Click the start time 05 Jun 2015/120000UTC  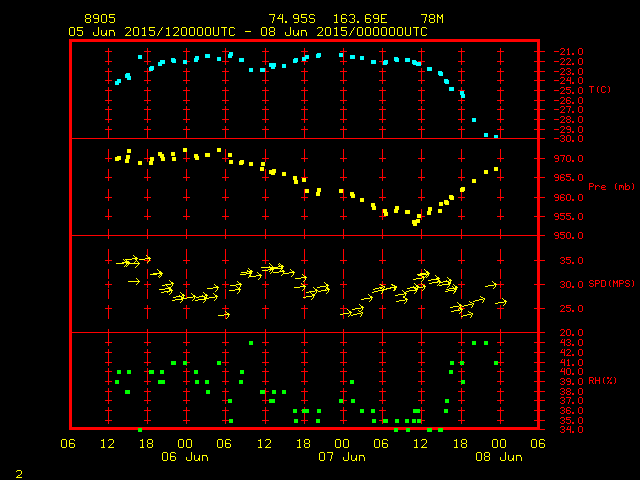click(x=152, y=32)
